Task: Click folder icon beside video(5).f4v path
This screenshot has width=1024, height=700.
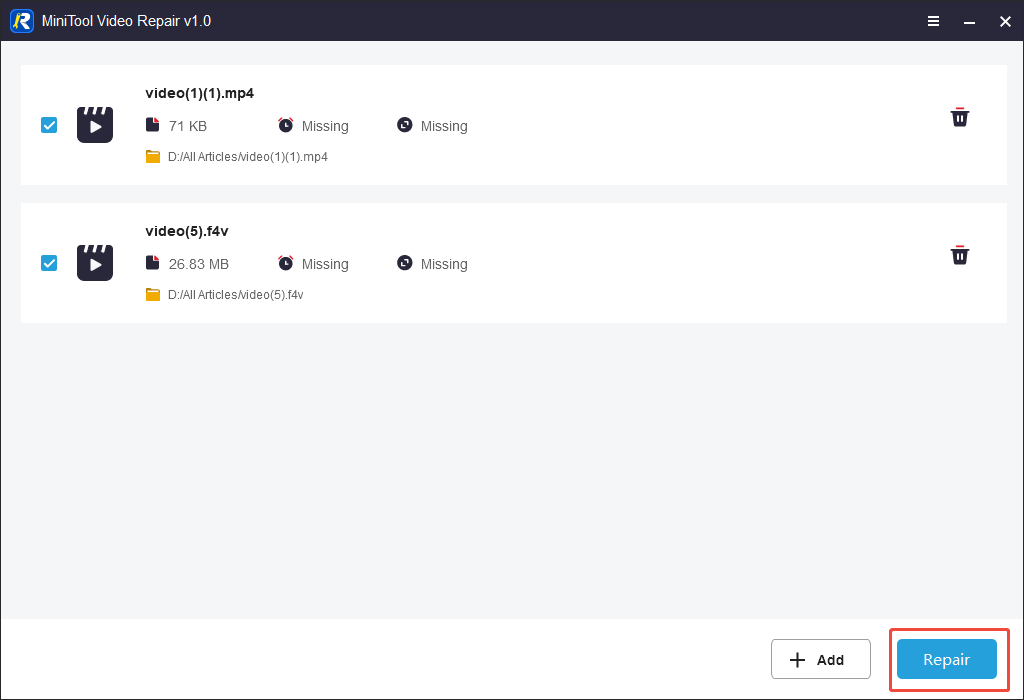Action: [153, 294]
